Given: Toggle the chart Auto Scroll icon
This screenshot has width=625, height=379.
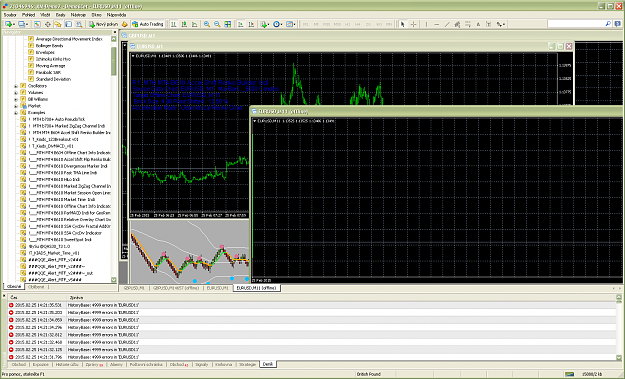Looking at the screenshot, I should pyautogui.click(x=241, y=24).
